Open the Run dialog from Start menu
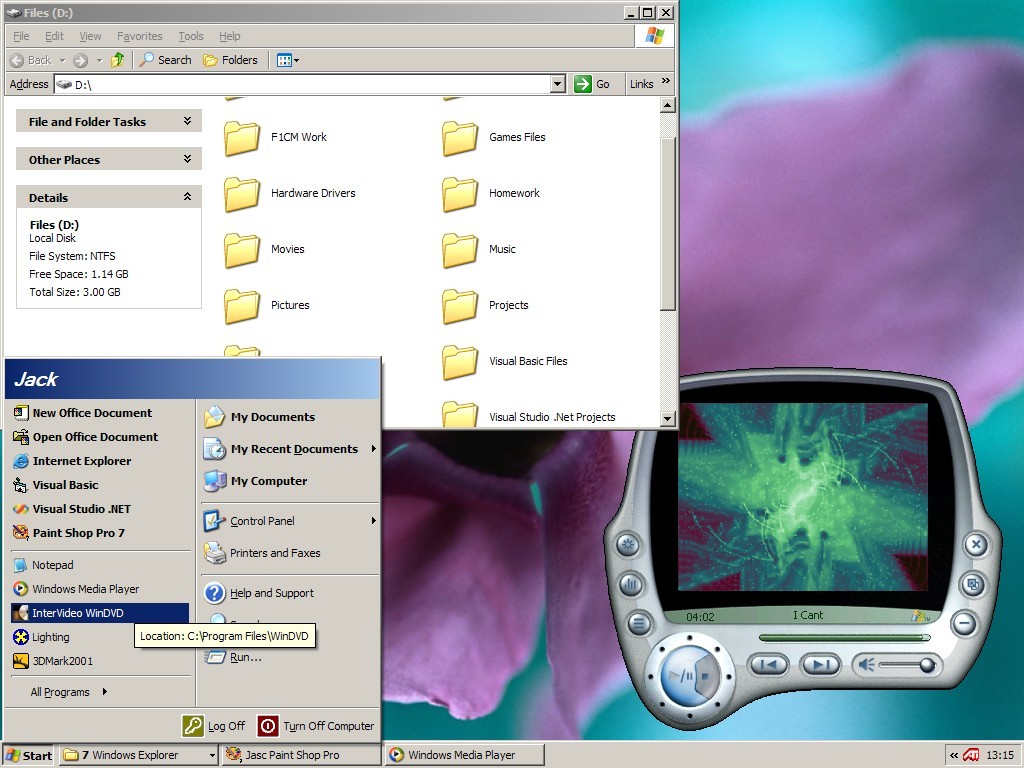The image size is (1024, 768). coord(290,657)
